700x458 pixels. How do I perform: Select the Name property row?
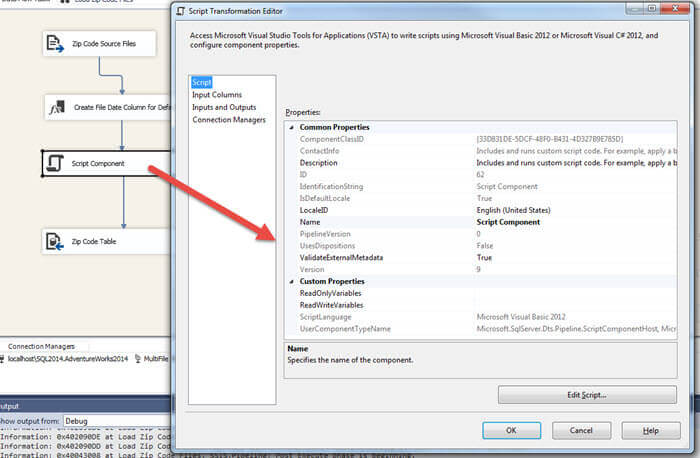point(481,222)
